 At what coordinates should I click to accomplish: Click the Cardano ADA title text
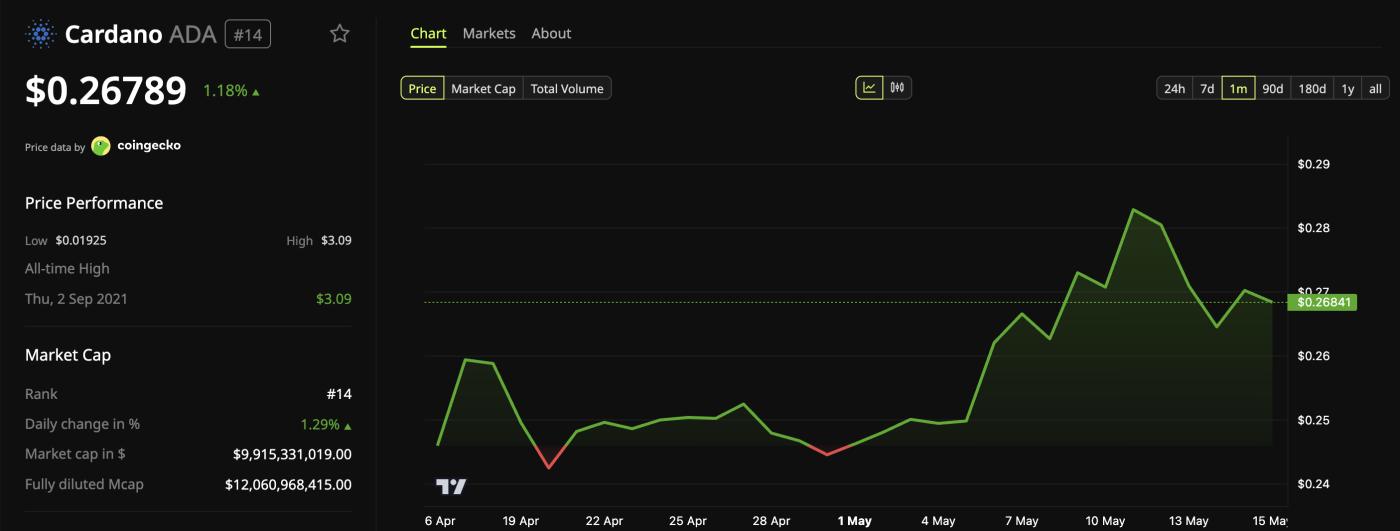[x=140, y=34]
